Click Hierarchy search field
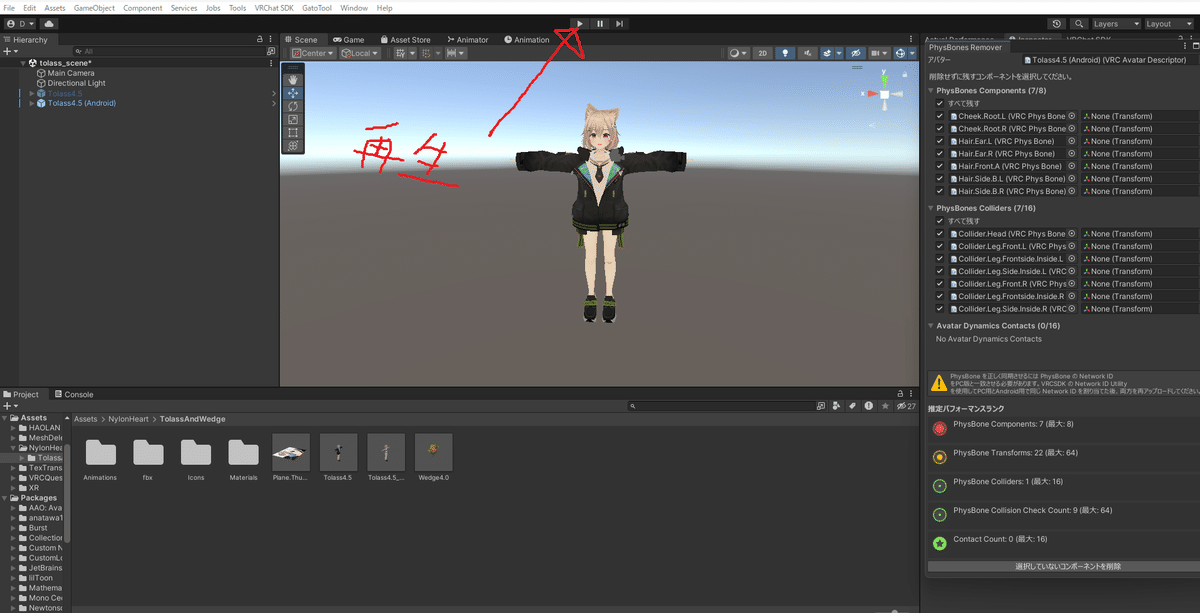The width and height of the screenshot is (1200, 613). pos(168,51)
